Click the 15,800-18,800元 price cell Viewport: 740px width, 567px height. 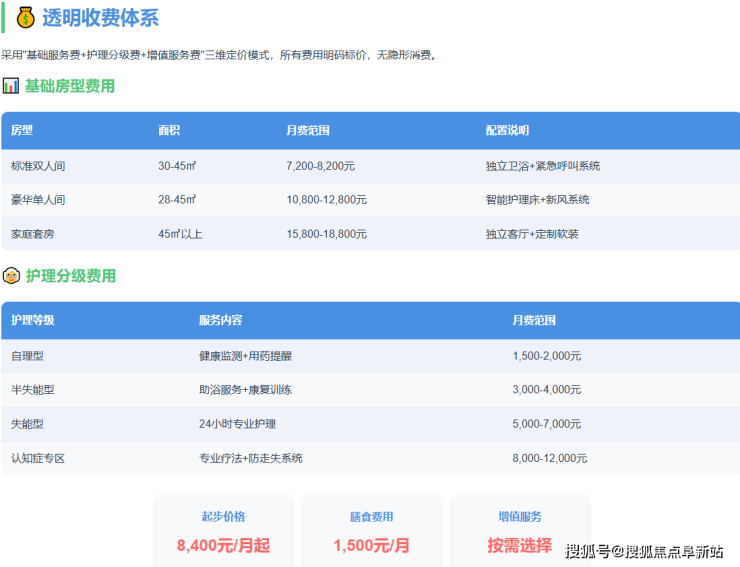click(326, 234)
